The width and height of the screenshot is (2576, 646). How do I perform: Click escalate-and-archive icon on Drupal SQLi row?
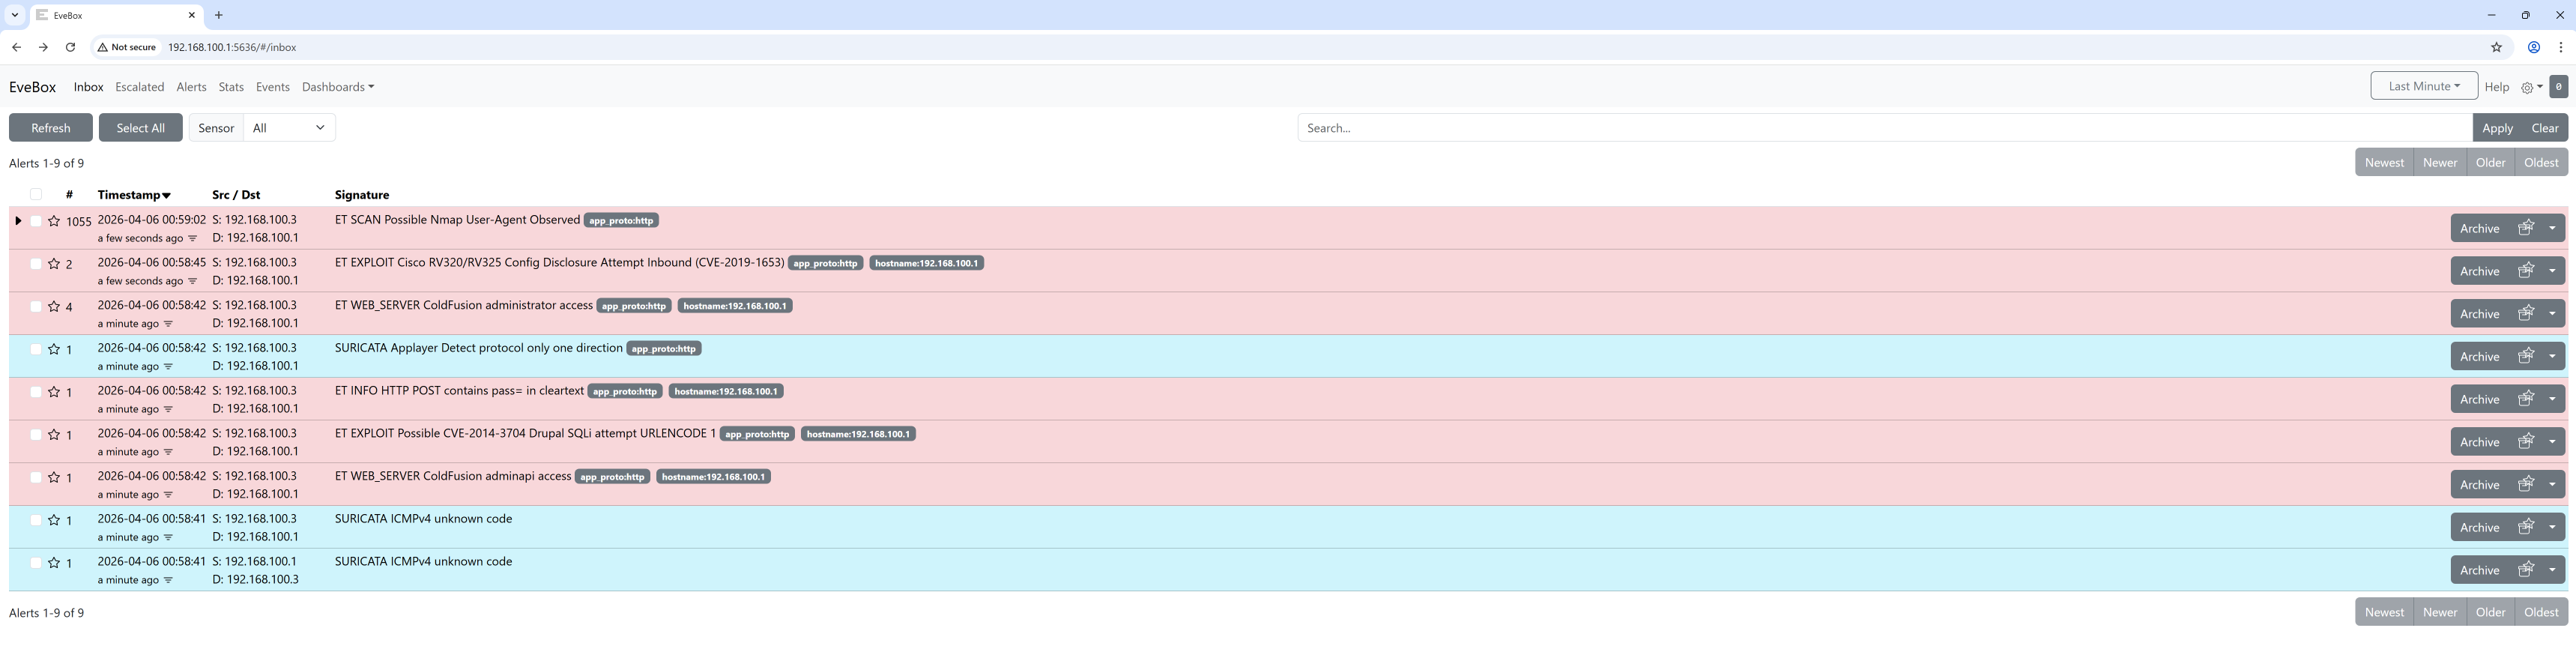coord(2525,441)
